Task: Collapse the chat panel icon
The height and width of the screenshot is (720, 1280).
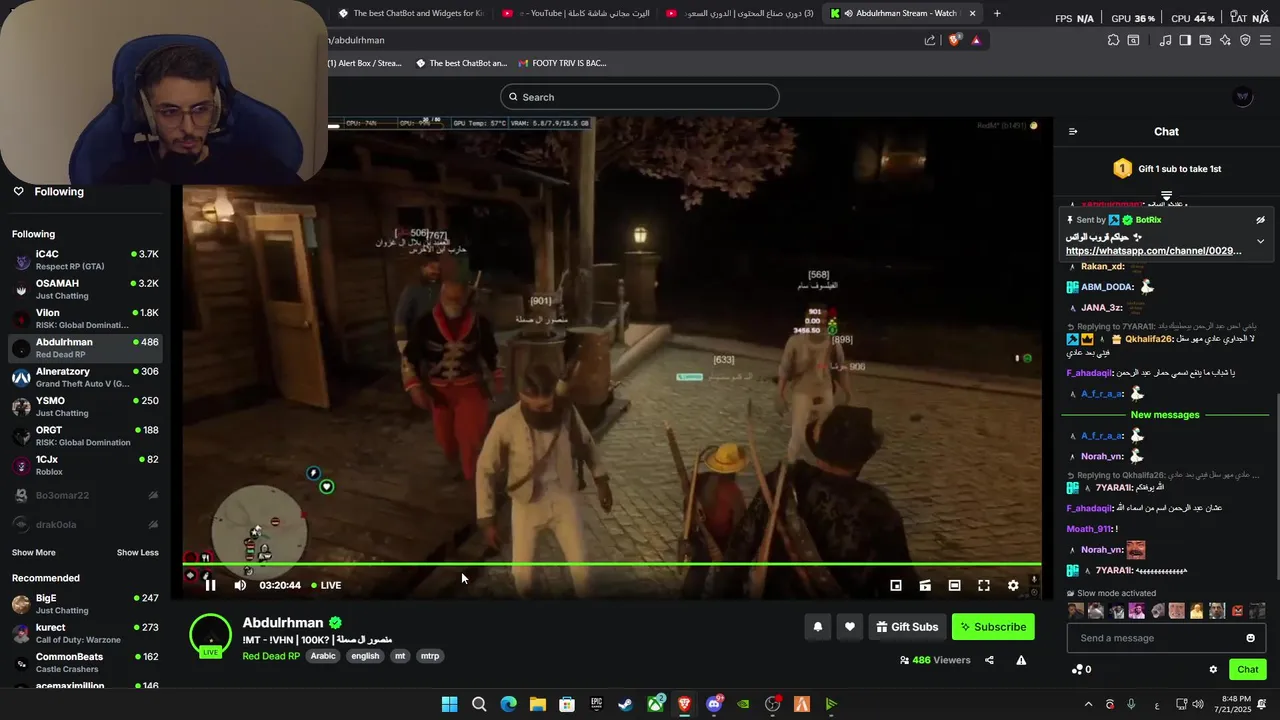Action: pos(1073,132)
